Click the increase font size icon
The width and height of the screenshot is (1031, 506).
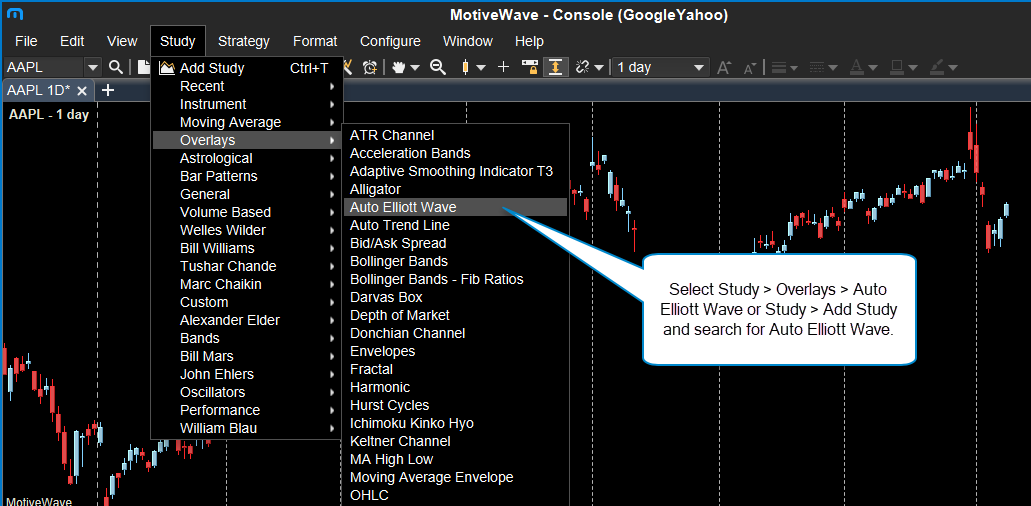coord(725,67)
